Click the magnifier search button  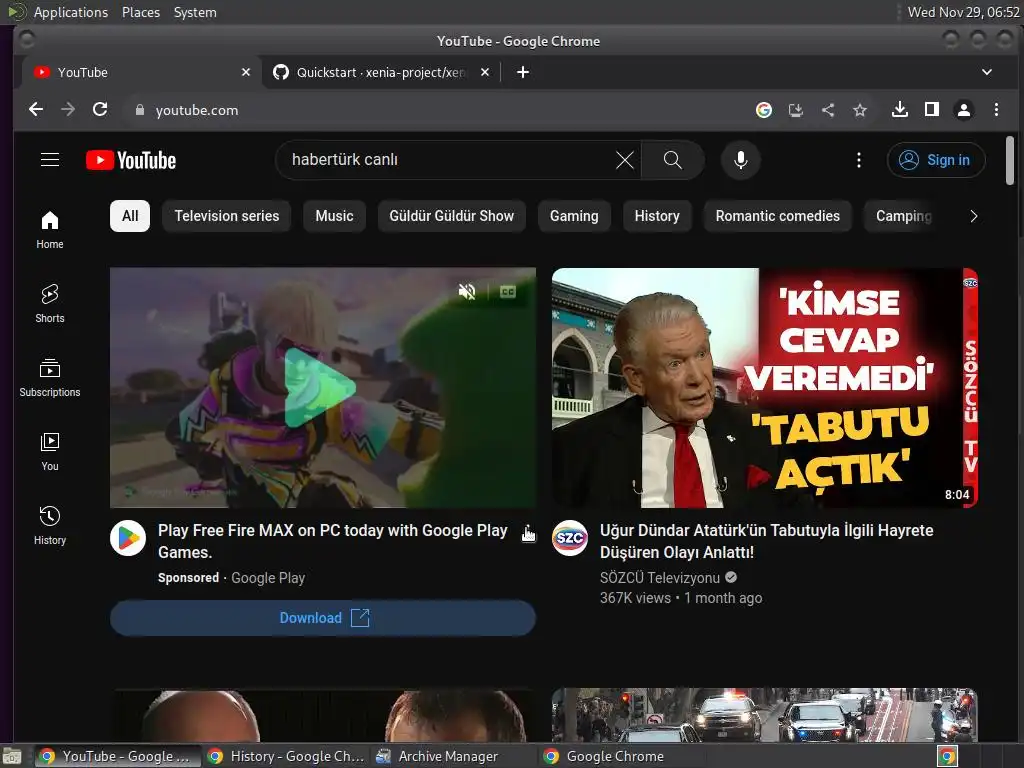tap(673, 160)
